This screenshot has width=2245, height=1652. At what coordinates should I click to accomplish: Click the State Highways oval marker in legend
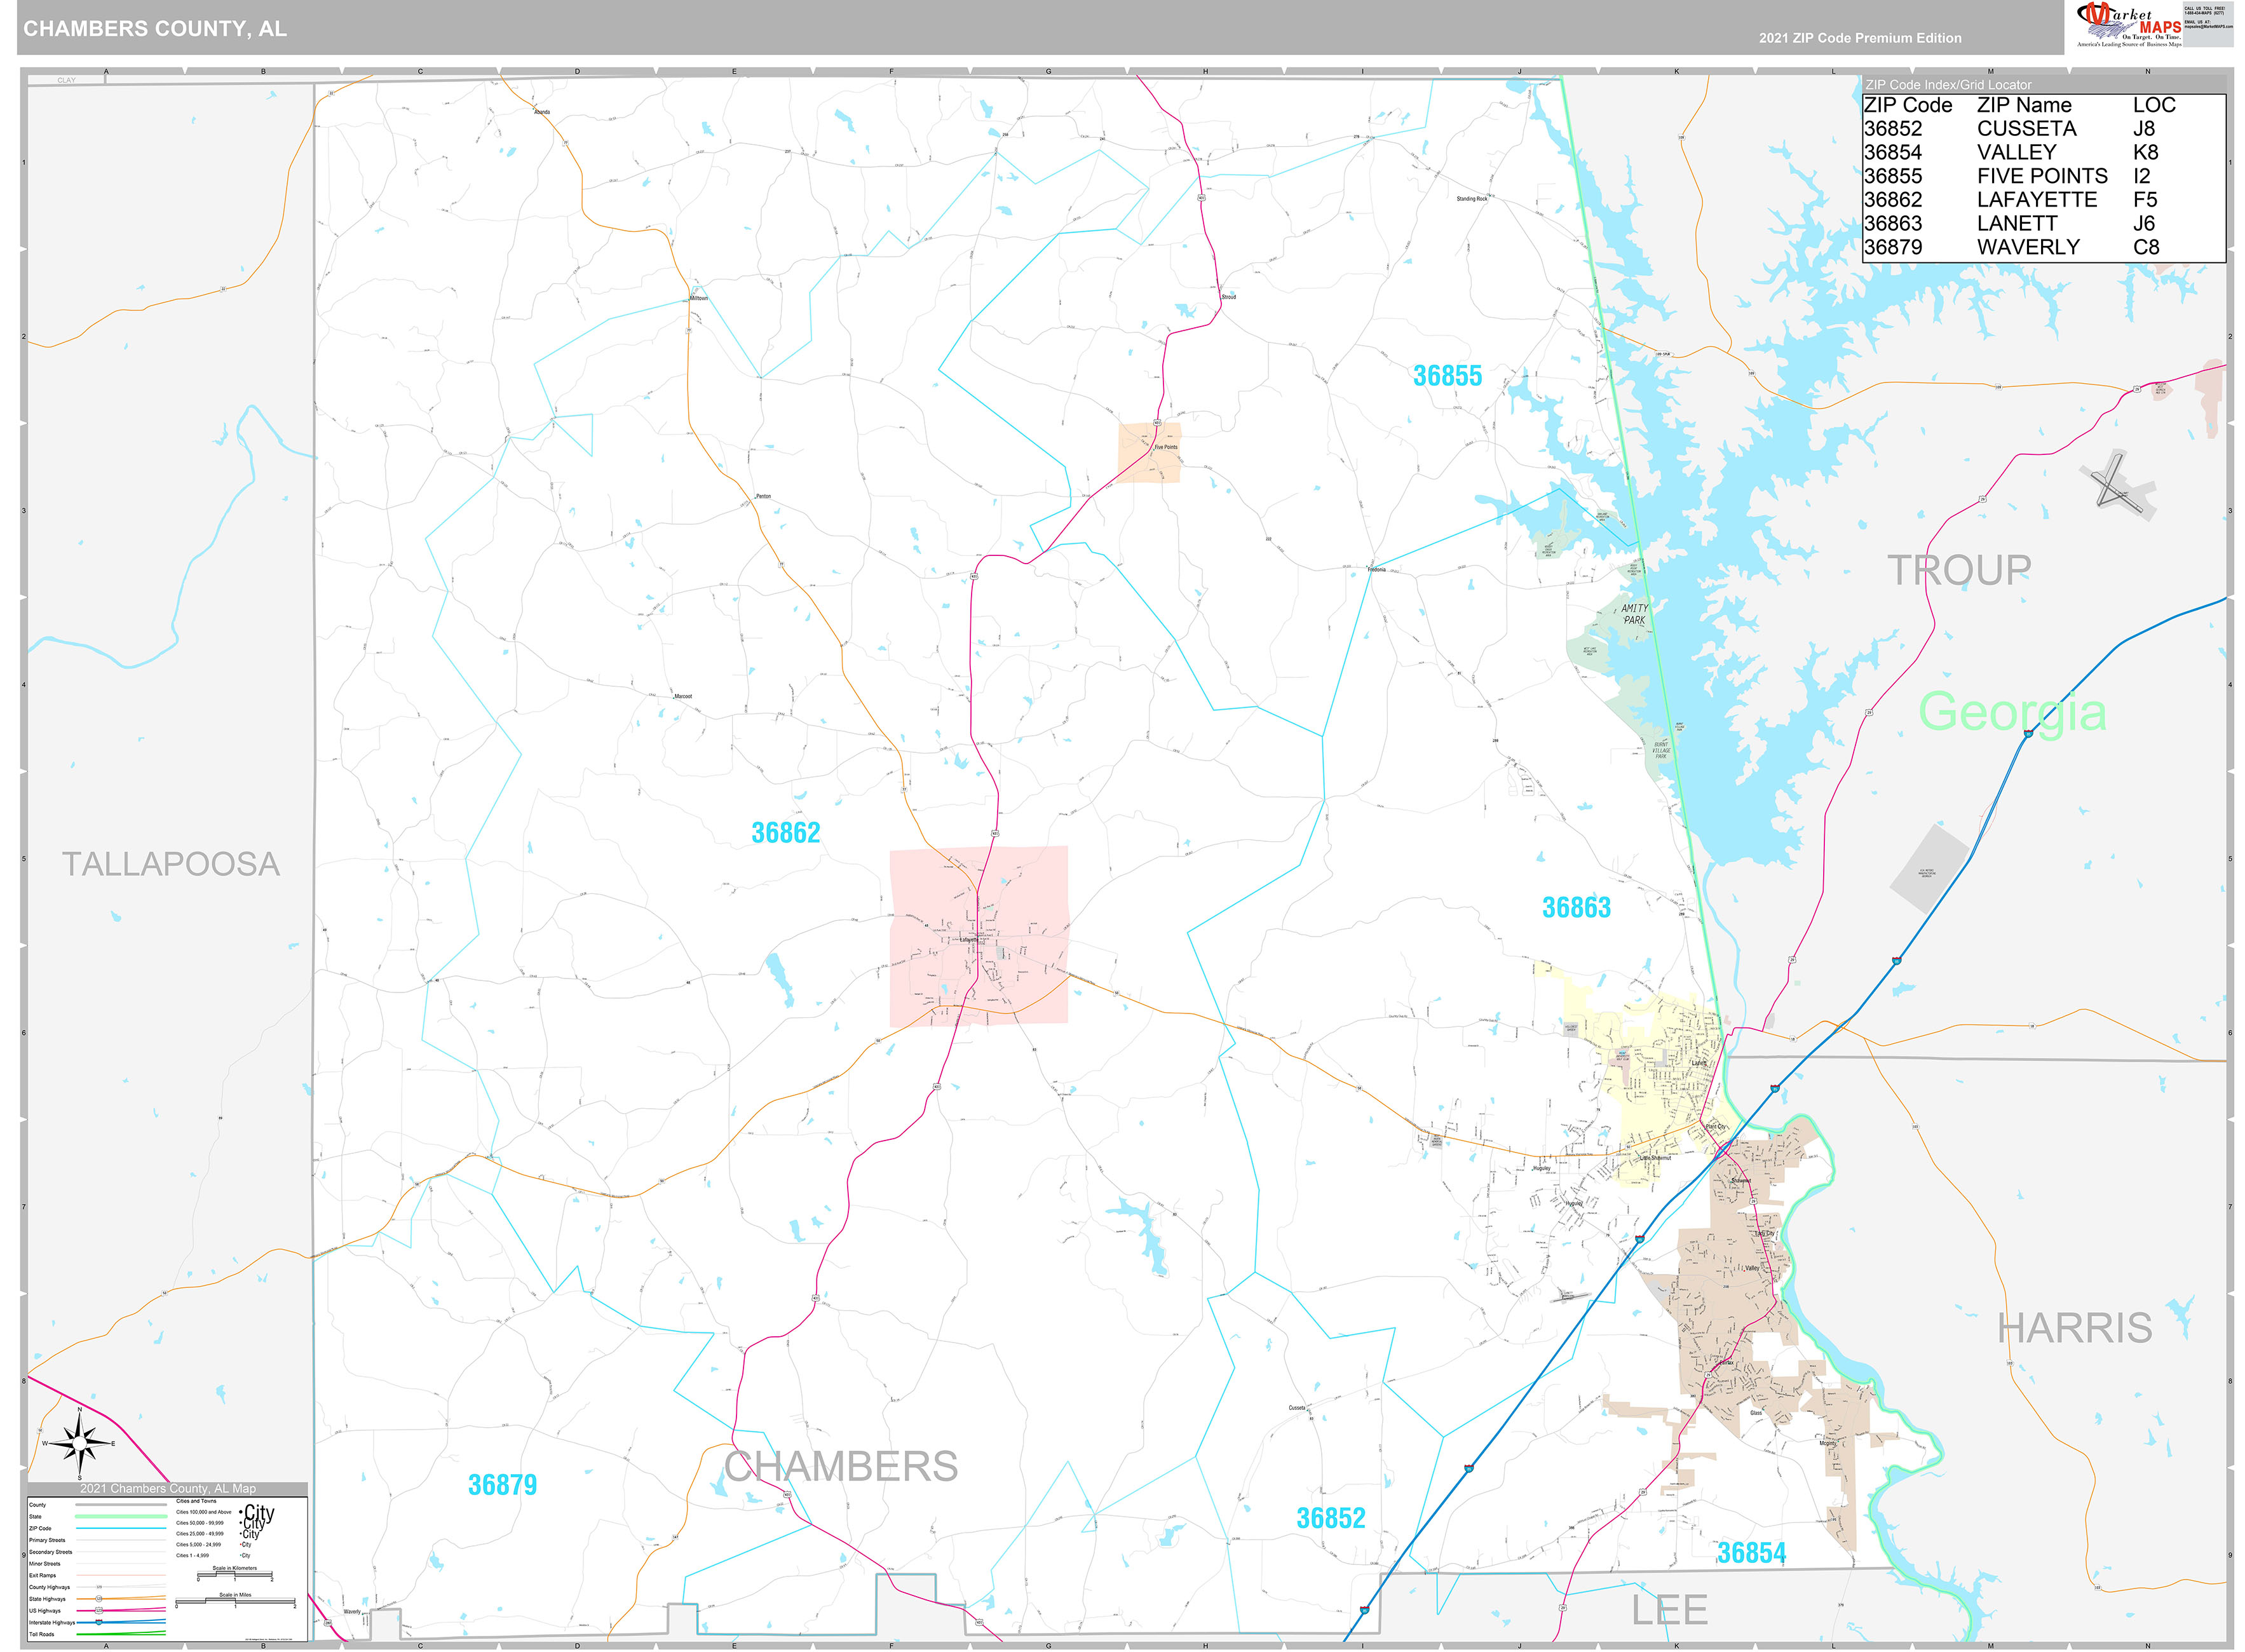pyautogui.click(x=99, y=1599)
